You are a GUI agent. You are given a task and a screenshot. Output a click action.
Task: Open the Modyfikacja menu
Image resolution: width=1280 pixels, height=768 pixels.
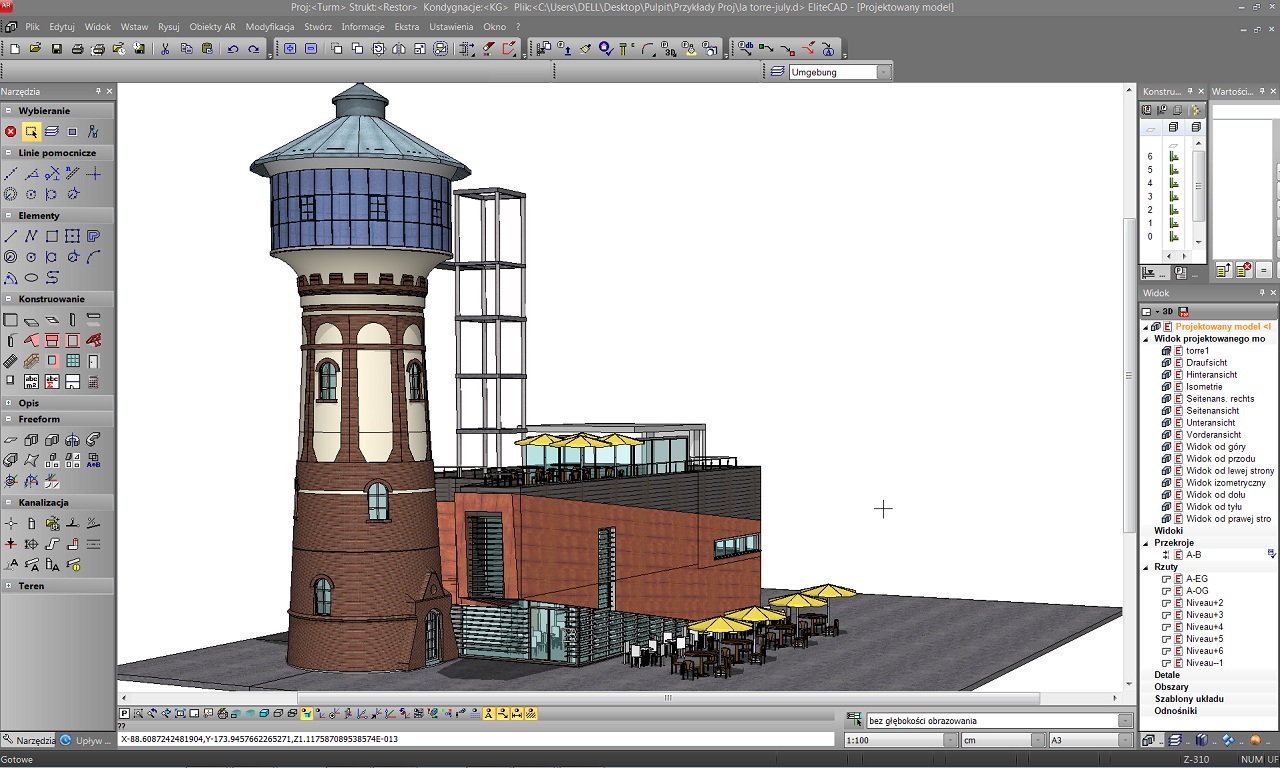(x=270, y=27)
